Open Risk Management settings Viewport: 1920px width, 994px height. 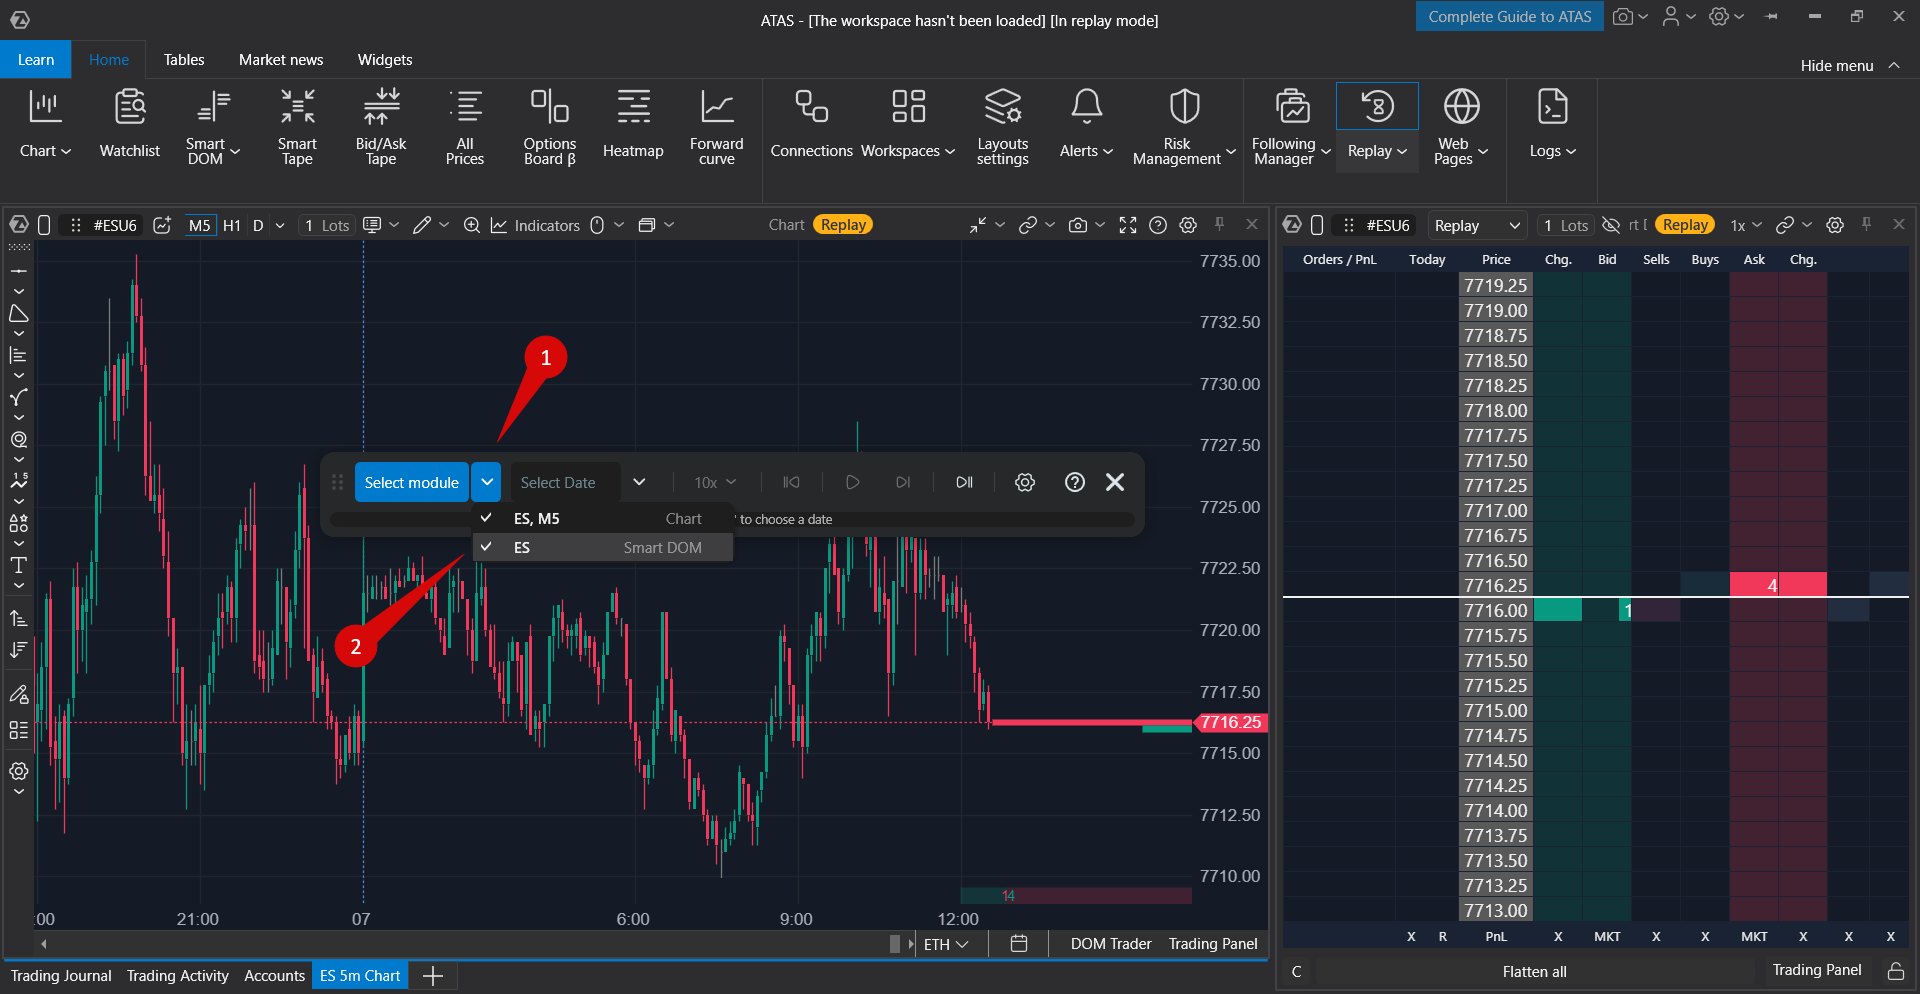pos(1177,126)
